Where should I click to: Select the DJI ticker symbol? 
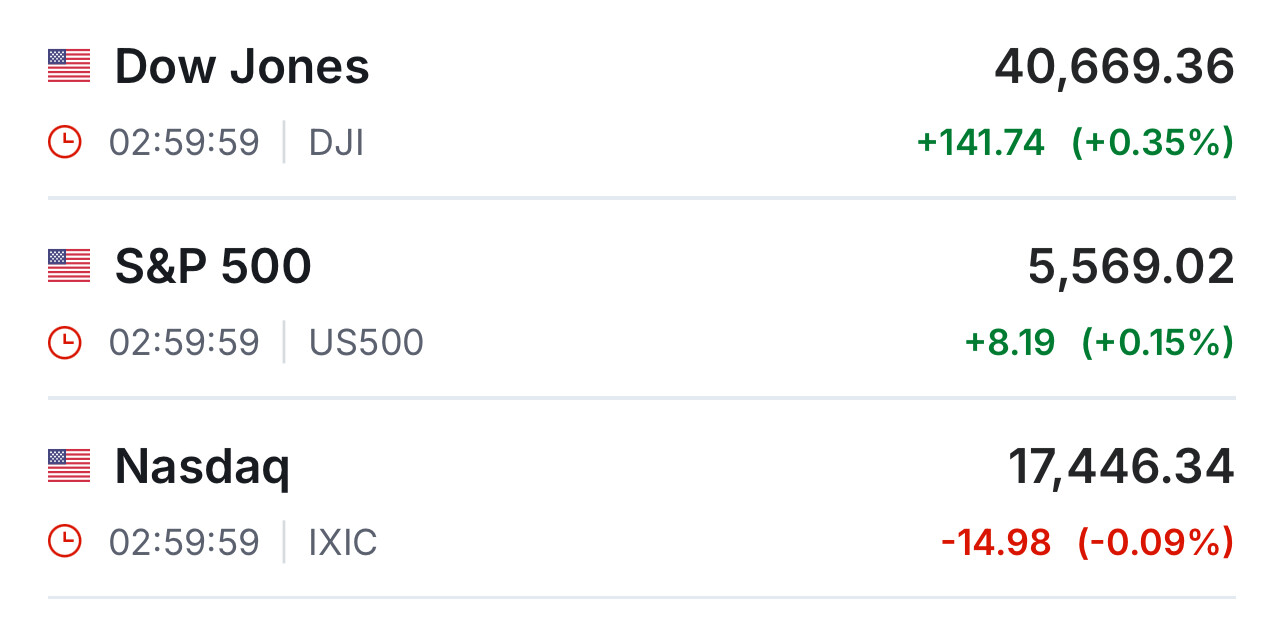coord(336,143)
